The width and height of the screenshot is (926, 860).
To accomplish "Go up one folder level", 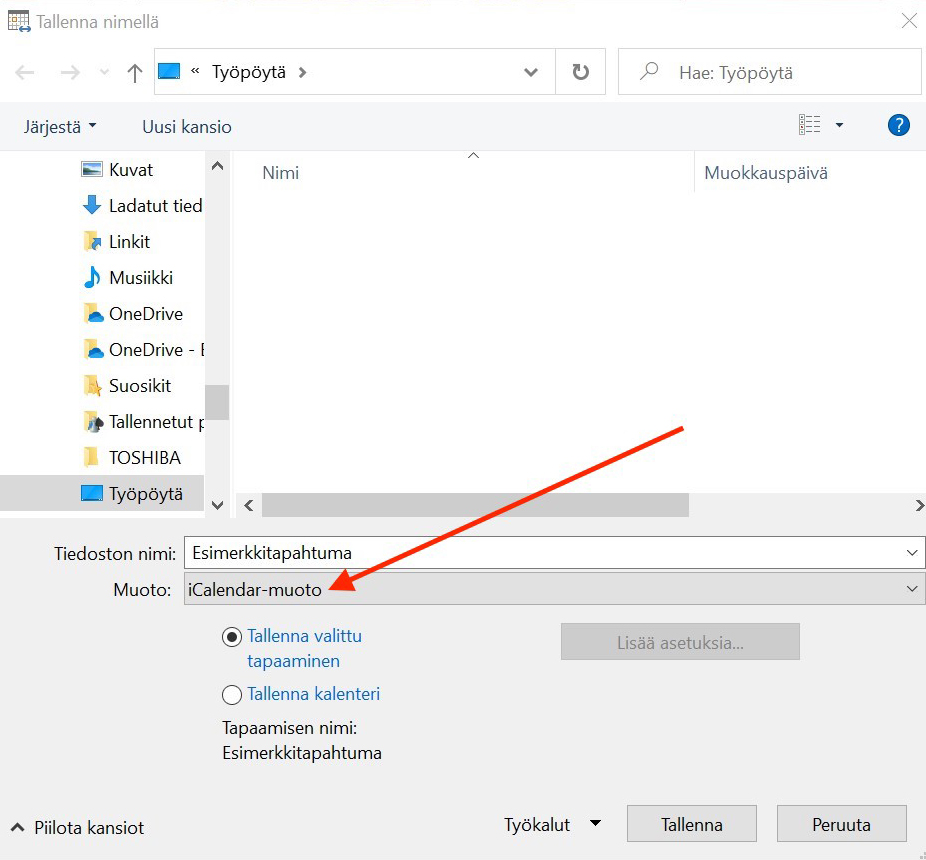I will [x=135, y=73].
